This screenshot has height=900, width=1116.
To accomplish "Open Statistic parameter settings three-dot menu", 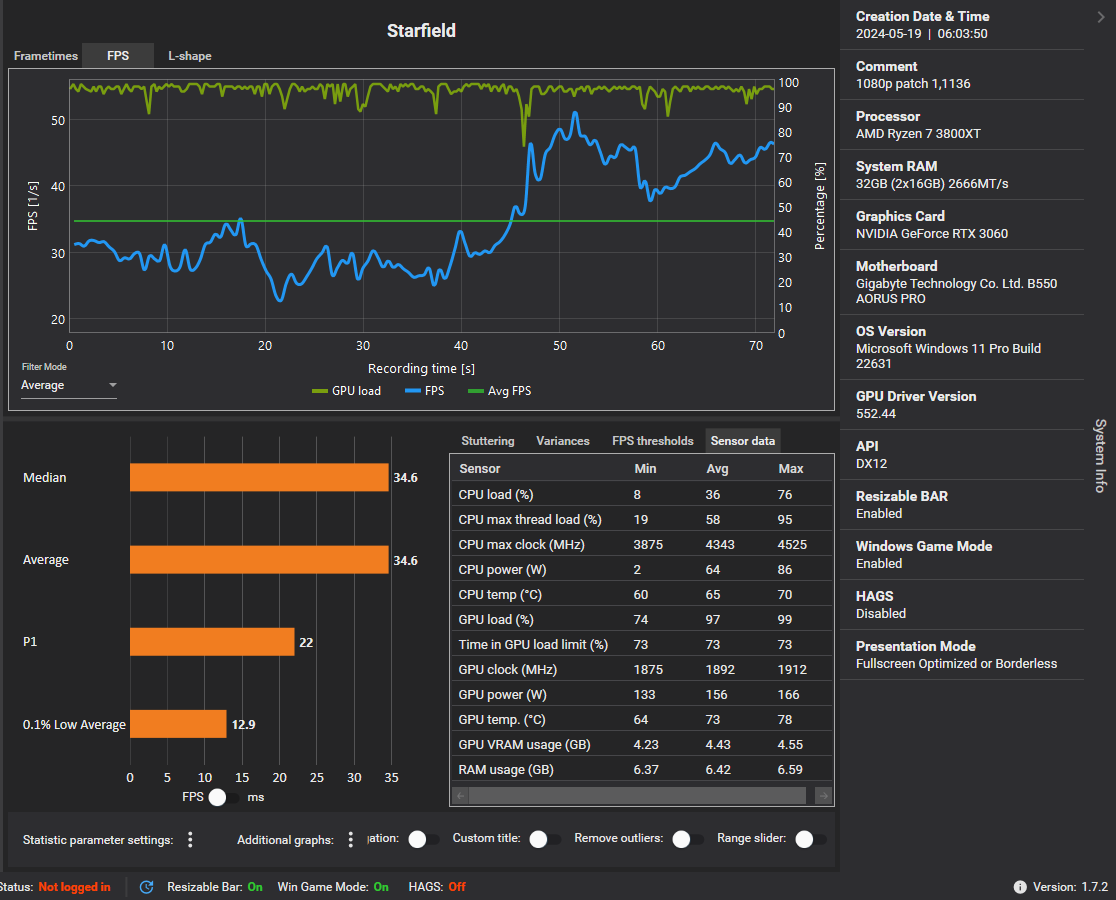I will (x=190, y=840).
